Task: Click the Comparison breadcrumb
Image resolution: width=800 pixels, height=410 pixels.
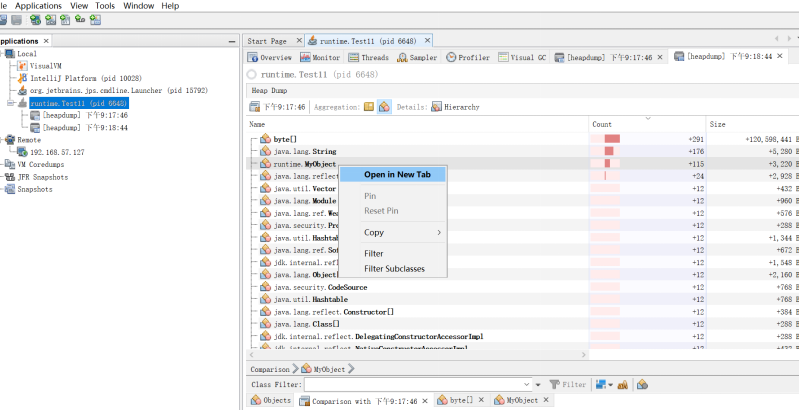Action: click(x=269, y=369)
